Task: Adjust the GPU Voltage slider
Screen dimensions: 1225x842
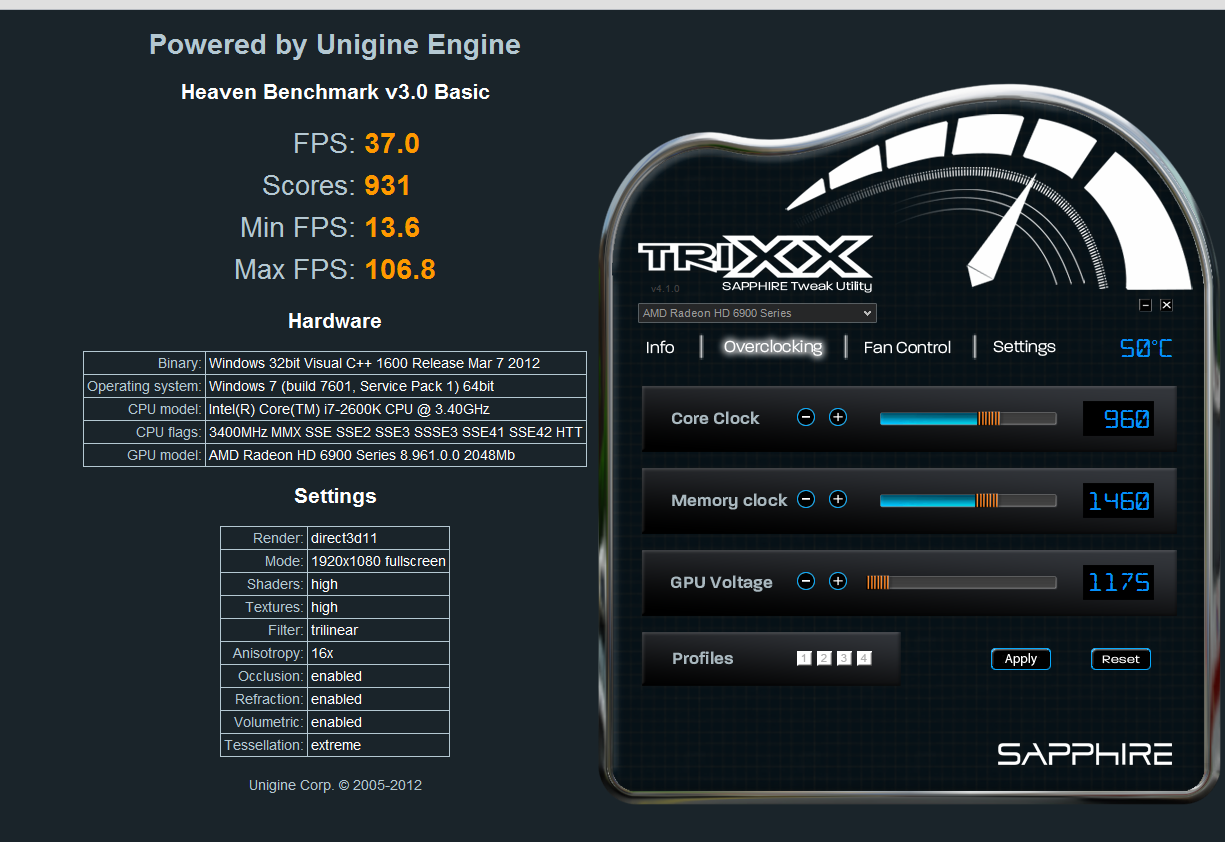Action: click(961, 582)
